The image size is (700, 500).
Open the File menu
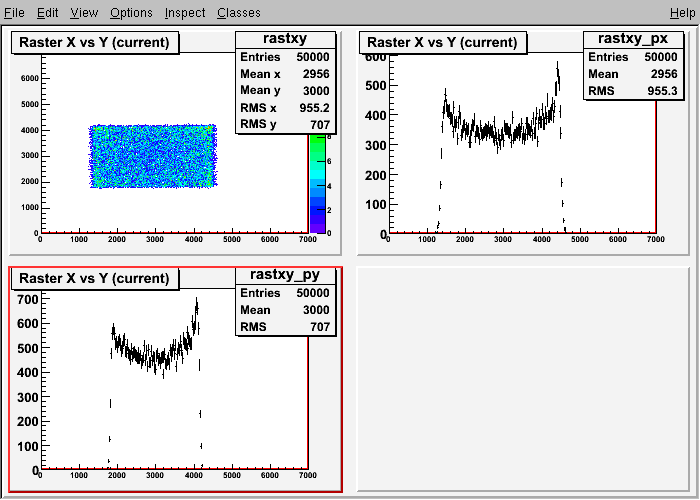click(14, 13)
